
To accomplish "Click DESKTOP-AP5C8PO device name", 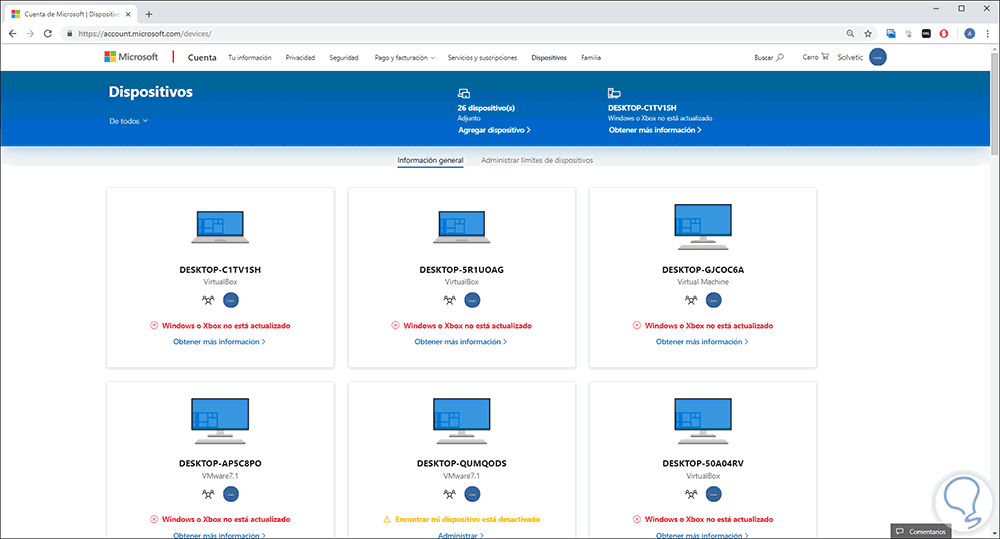I will pyautogui.click(x=220, y=464).
